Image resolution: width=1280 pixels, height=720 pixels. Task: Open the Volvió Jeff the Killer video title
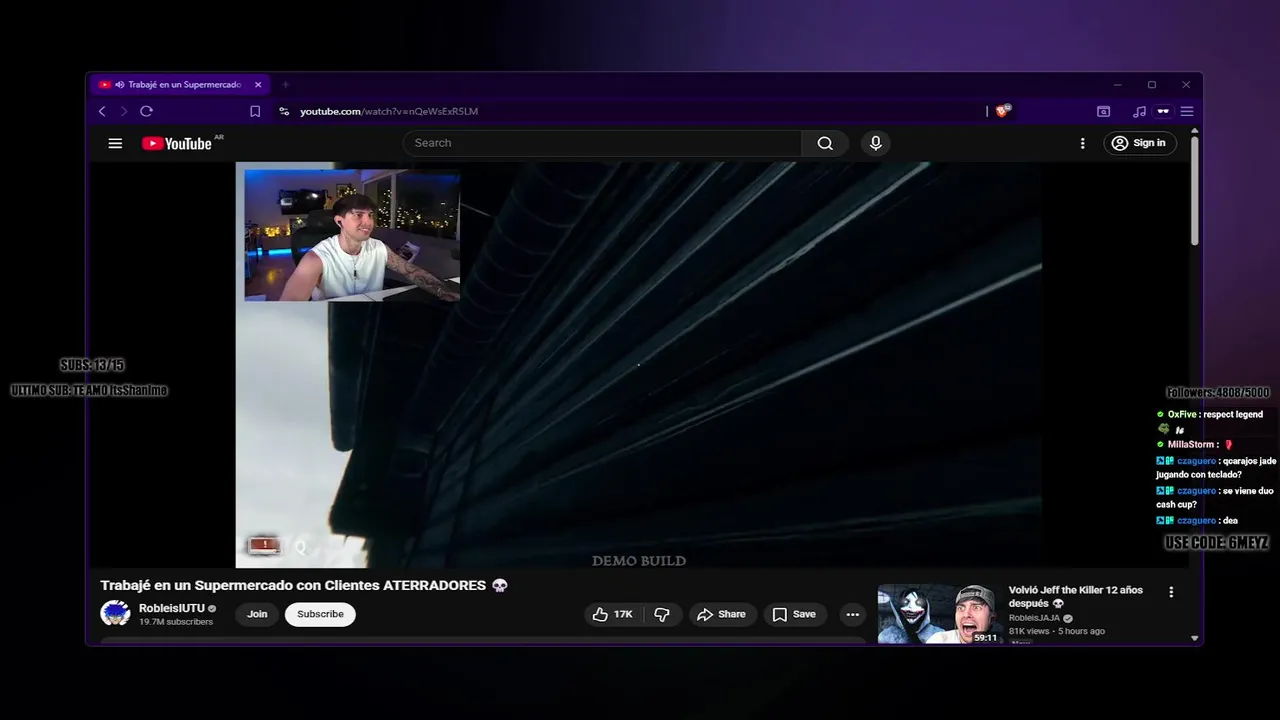click(x=1075, y=597)
